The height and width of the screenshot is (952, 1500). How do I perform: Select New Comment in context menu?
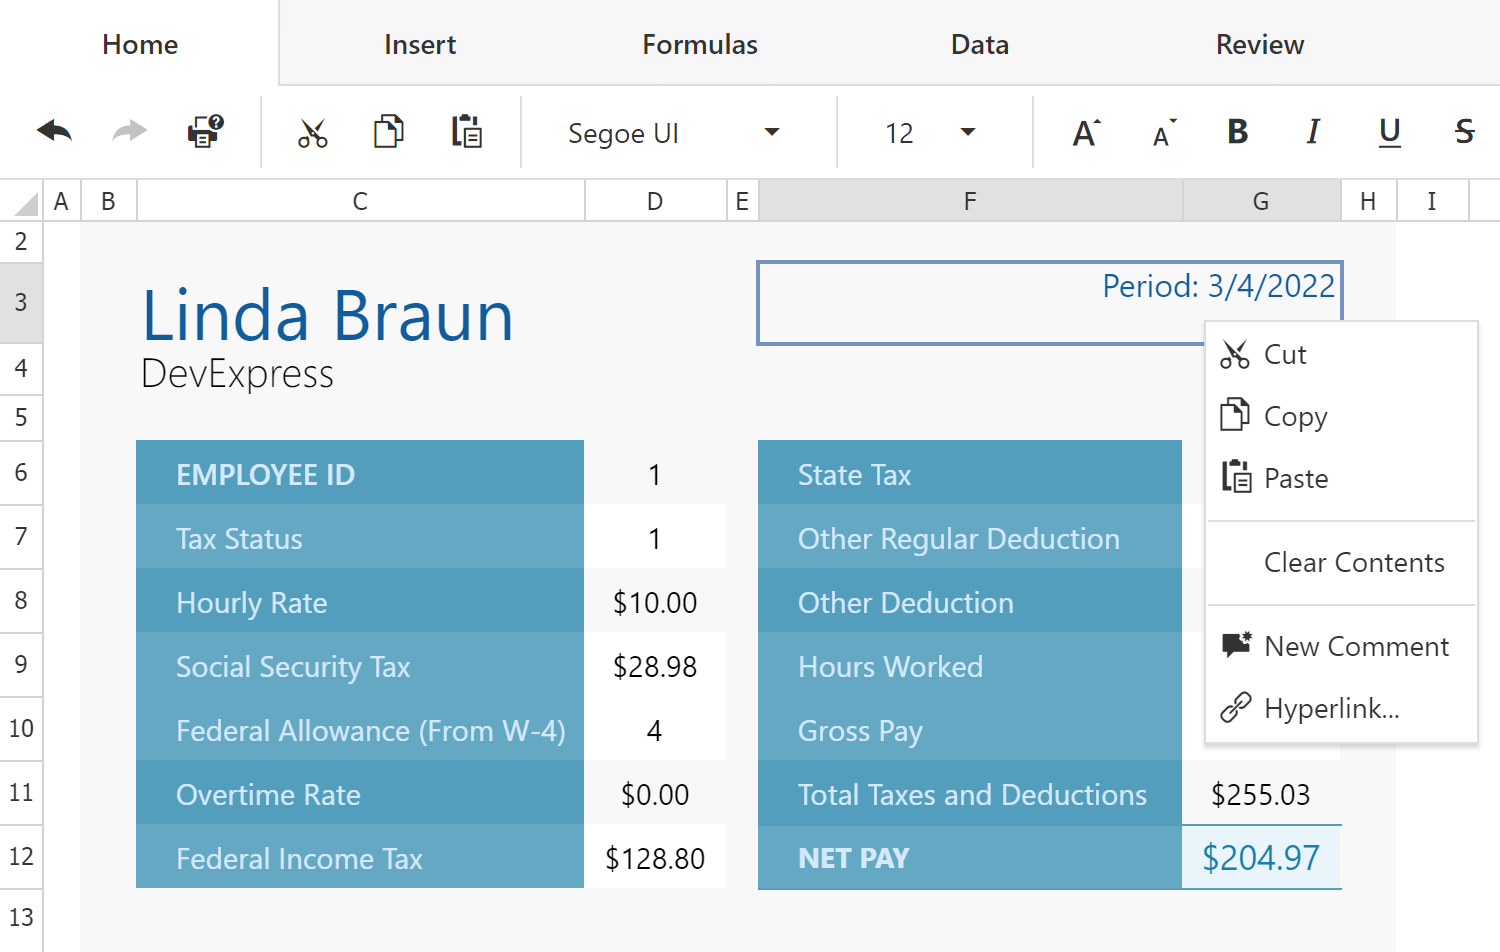[1355, 647]
